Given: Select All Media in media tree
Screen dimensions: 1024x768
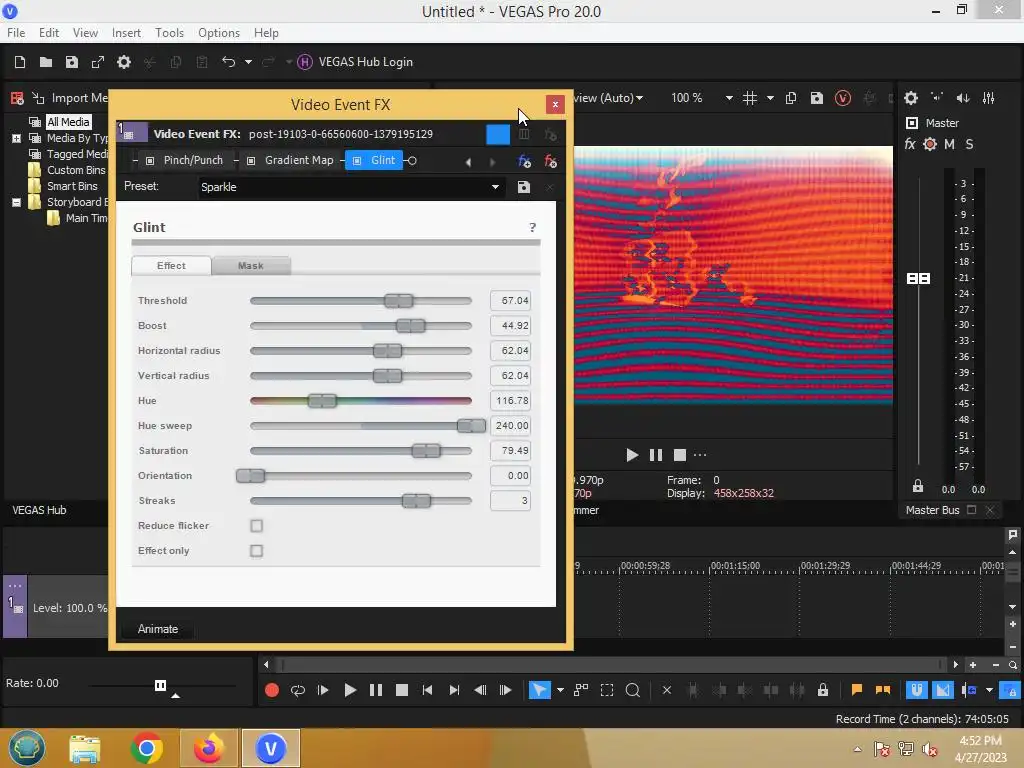Looking at the screenshot, I should click(68, 122).
